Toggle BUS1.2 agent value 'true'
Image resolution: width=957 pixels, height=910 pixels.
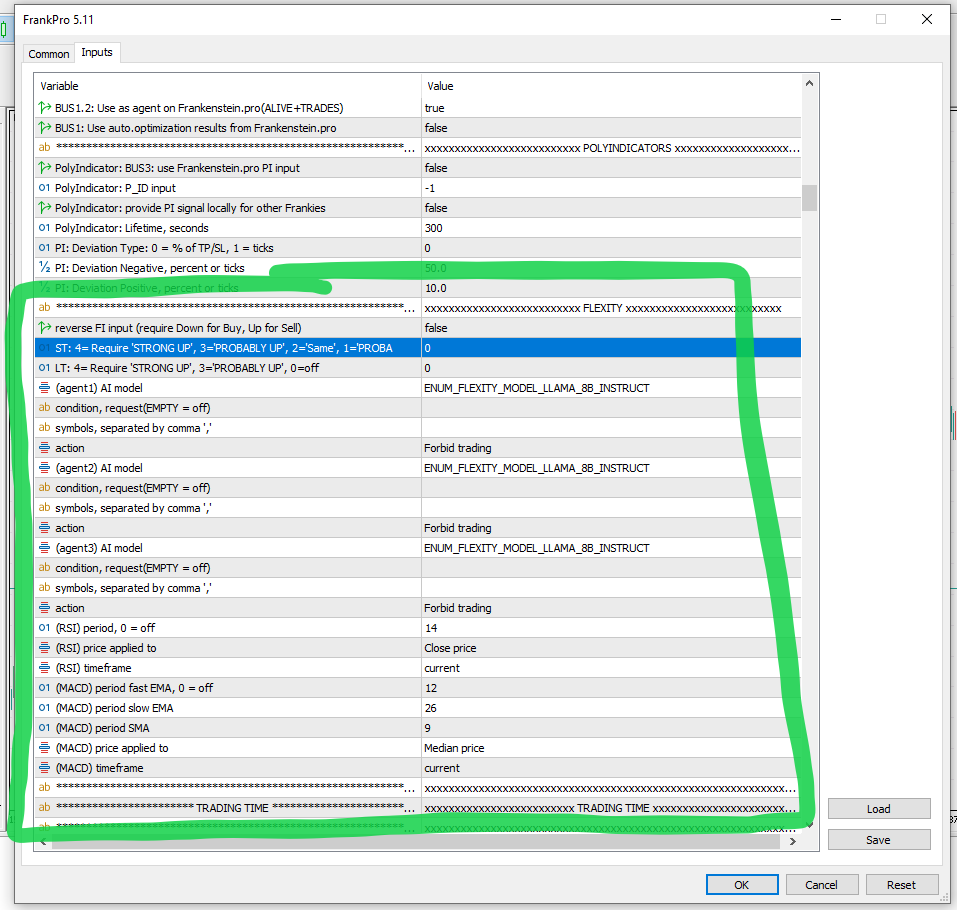611,108
